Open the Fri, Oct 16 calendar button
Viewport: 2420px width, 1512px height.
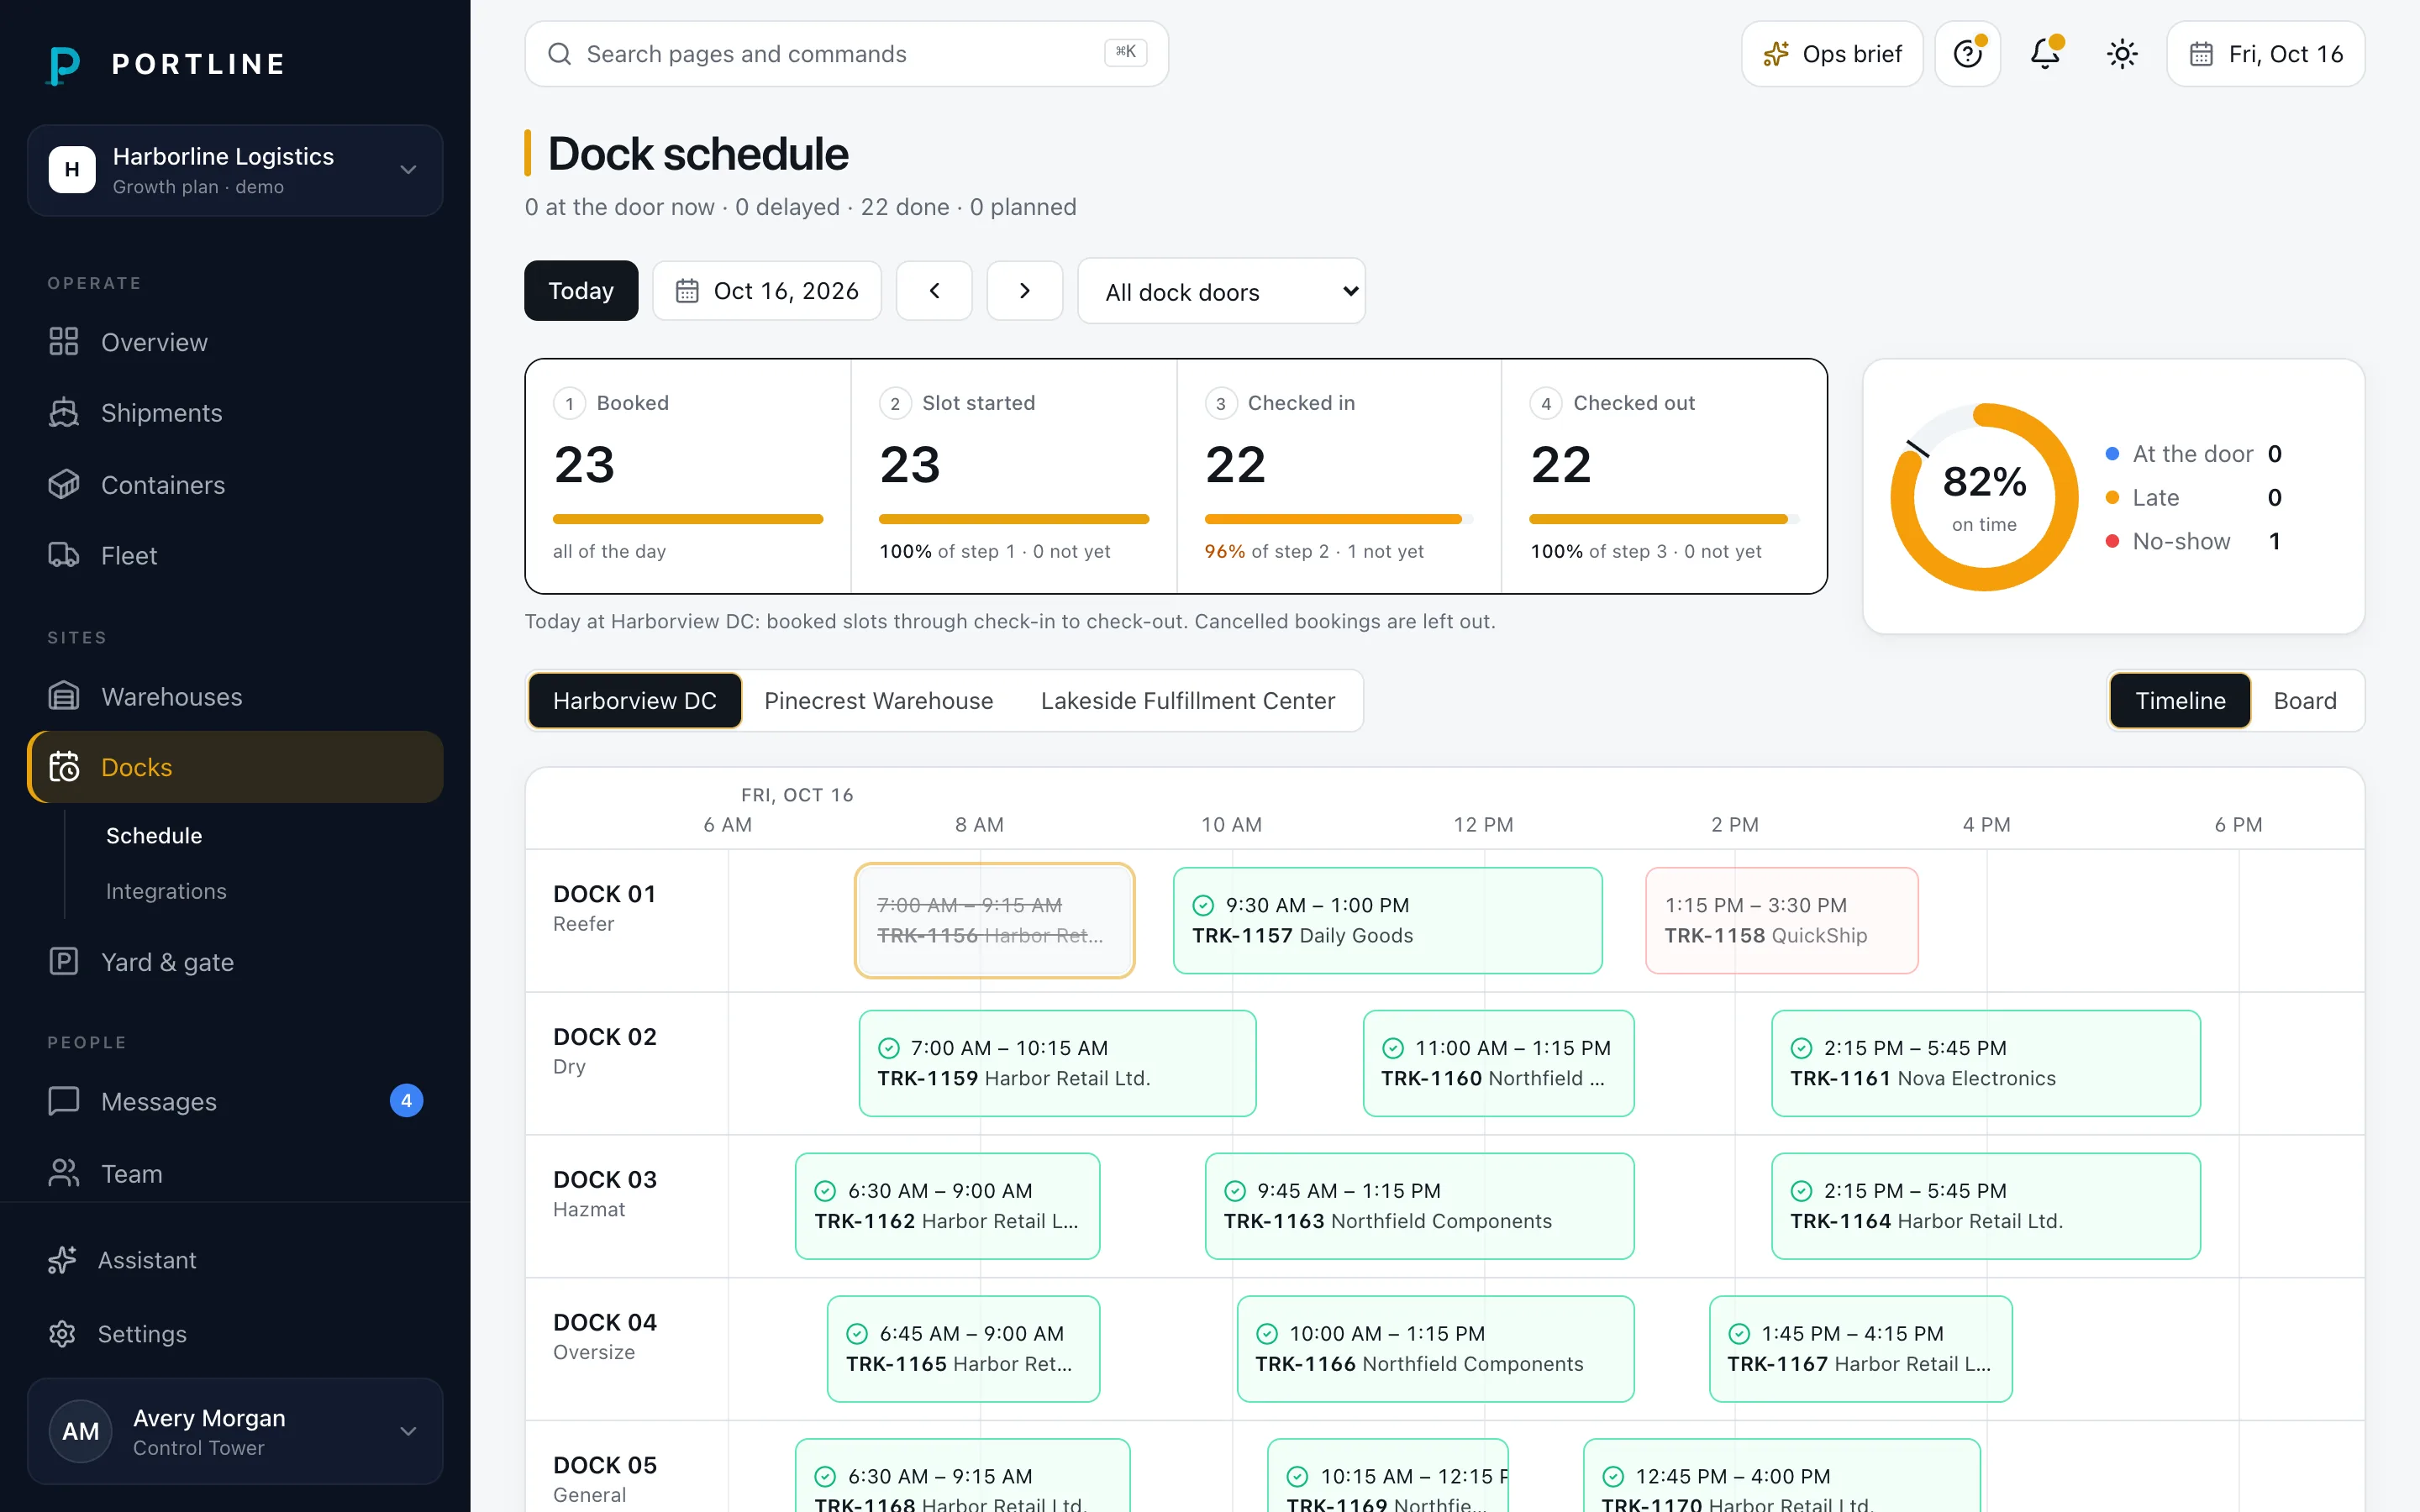tap(2265, 54)
